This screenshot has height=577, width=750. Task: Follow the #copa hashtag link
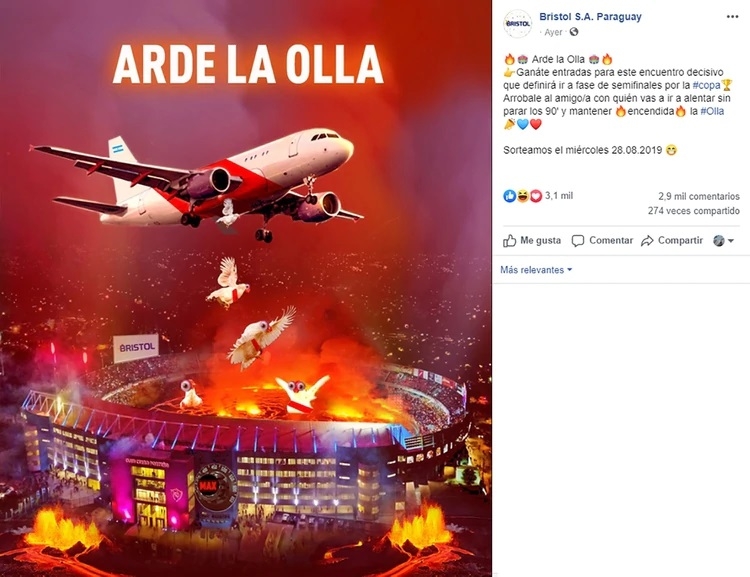[706, 85]
